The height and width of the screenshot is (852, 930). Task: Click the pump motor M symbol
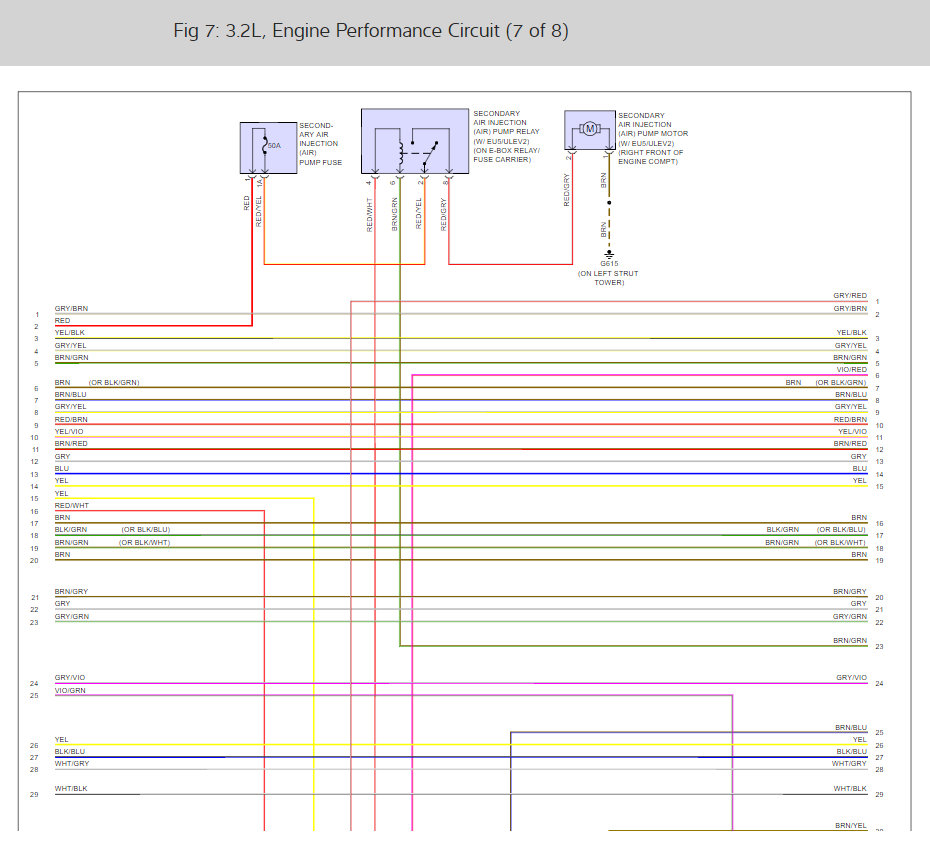click(x=590, y=129)
